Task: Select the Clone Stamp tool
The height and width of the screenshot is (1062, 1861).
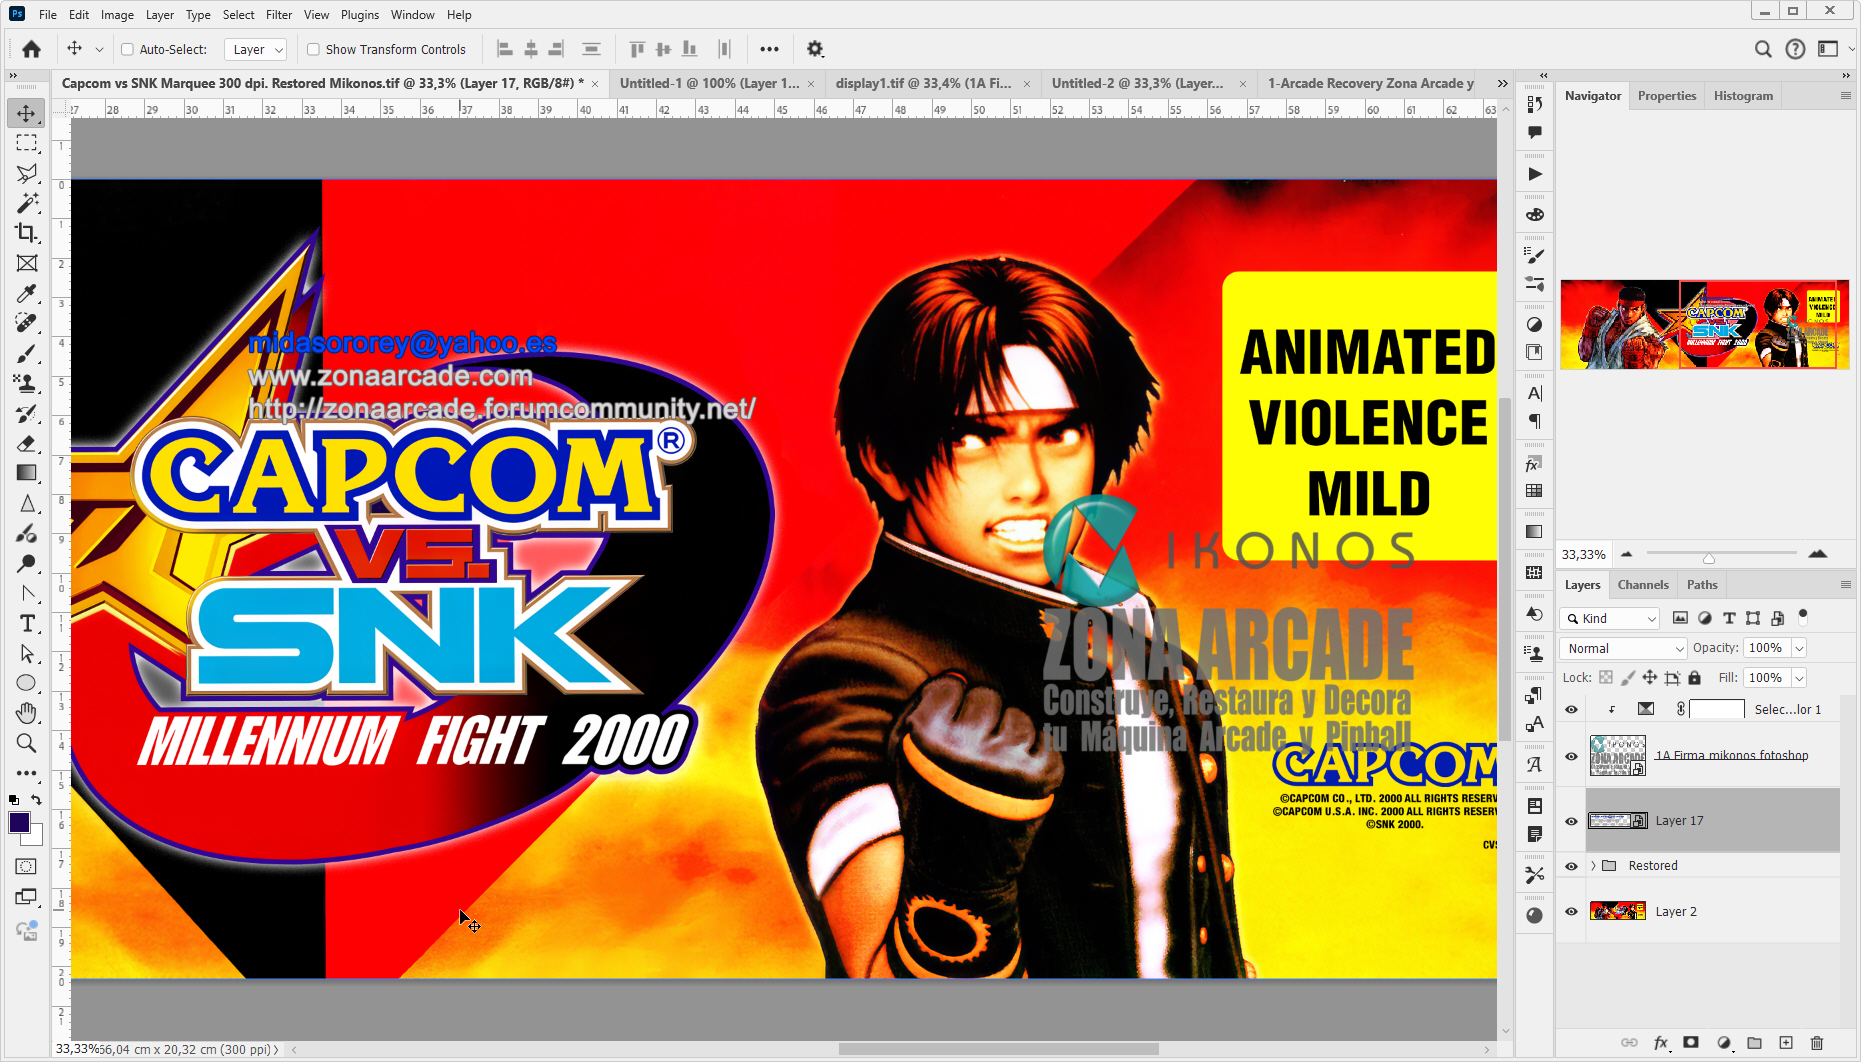Action: (27, 383)
